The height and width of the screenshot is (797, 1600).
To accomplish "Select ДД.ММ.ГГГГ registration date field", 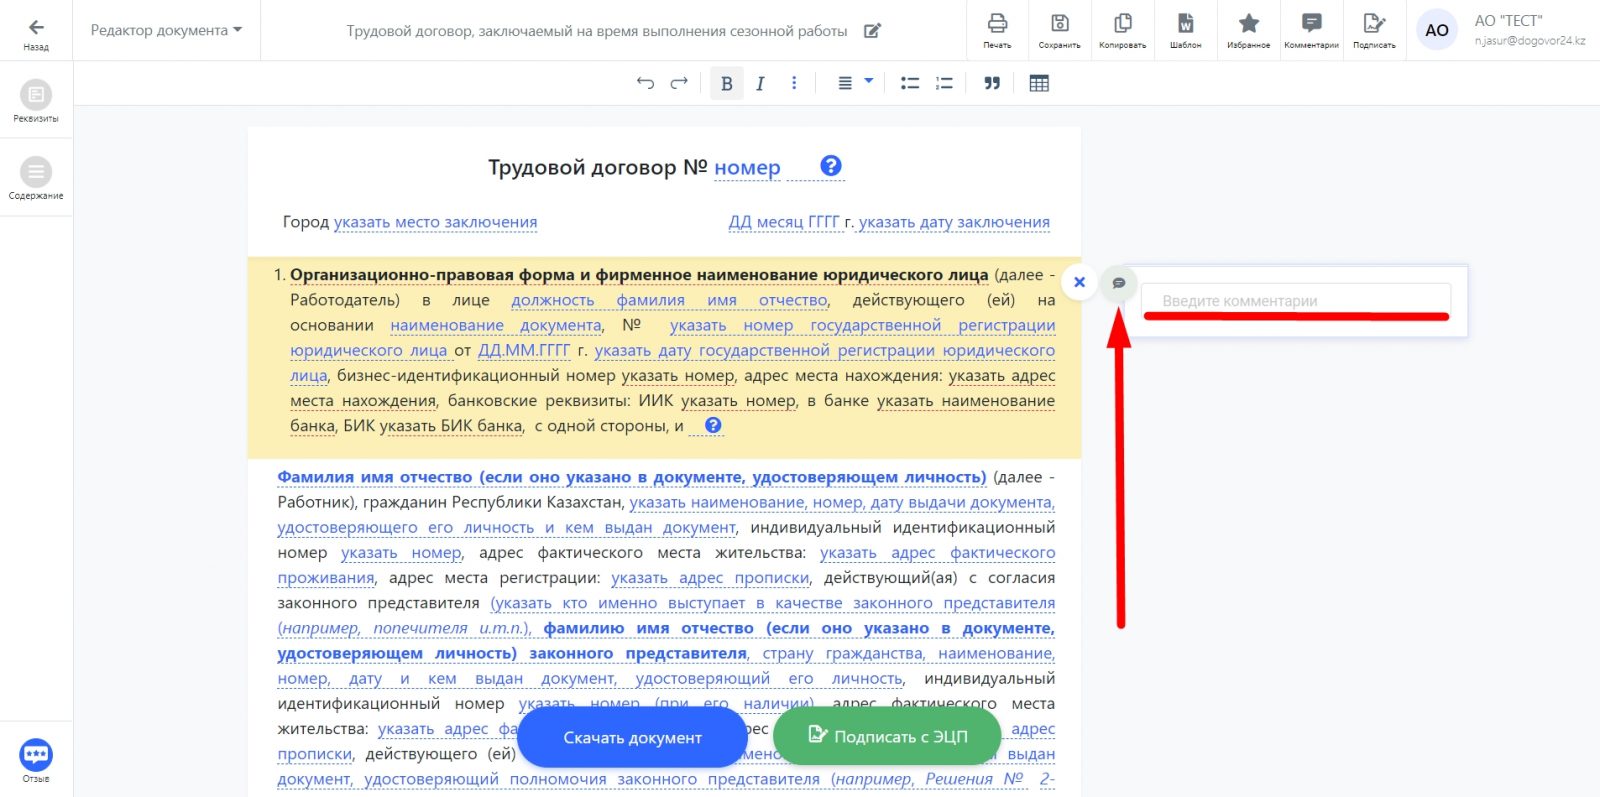I will [x=524, y=350].
